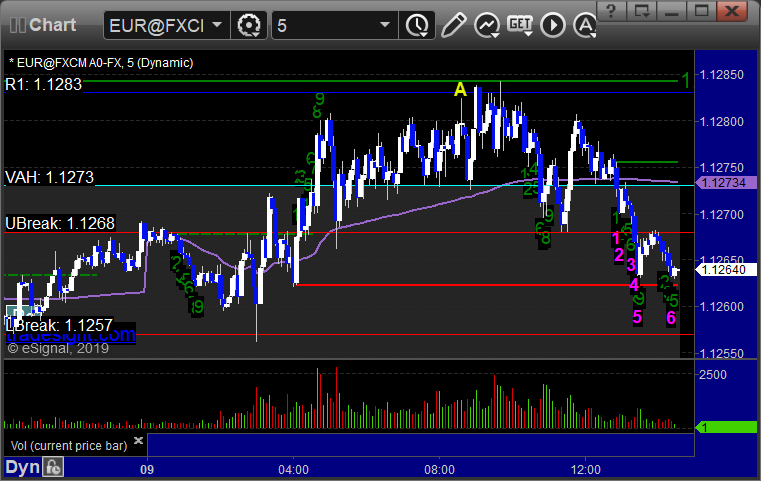Expand the interval 5 dropdown arrow
The image size is (761, 481).
pyautogui.click(x=384, y=25)
